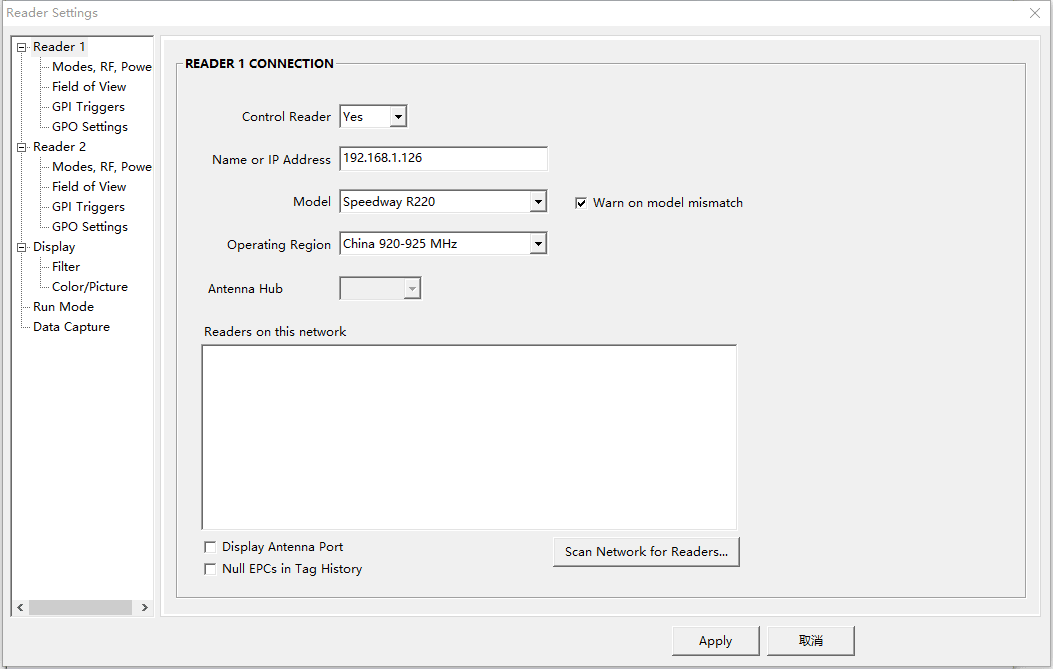1053x669 pixels.
Task: Select Field of View under Reader 1
Action: coord(89,87)
